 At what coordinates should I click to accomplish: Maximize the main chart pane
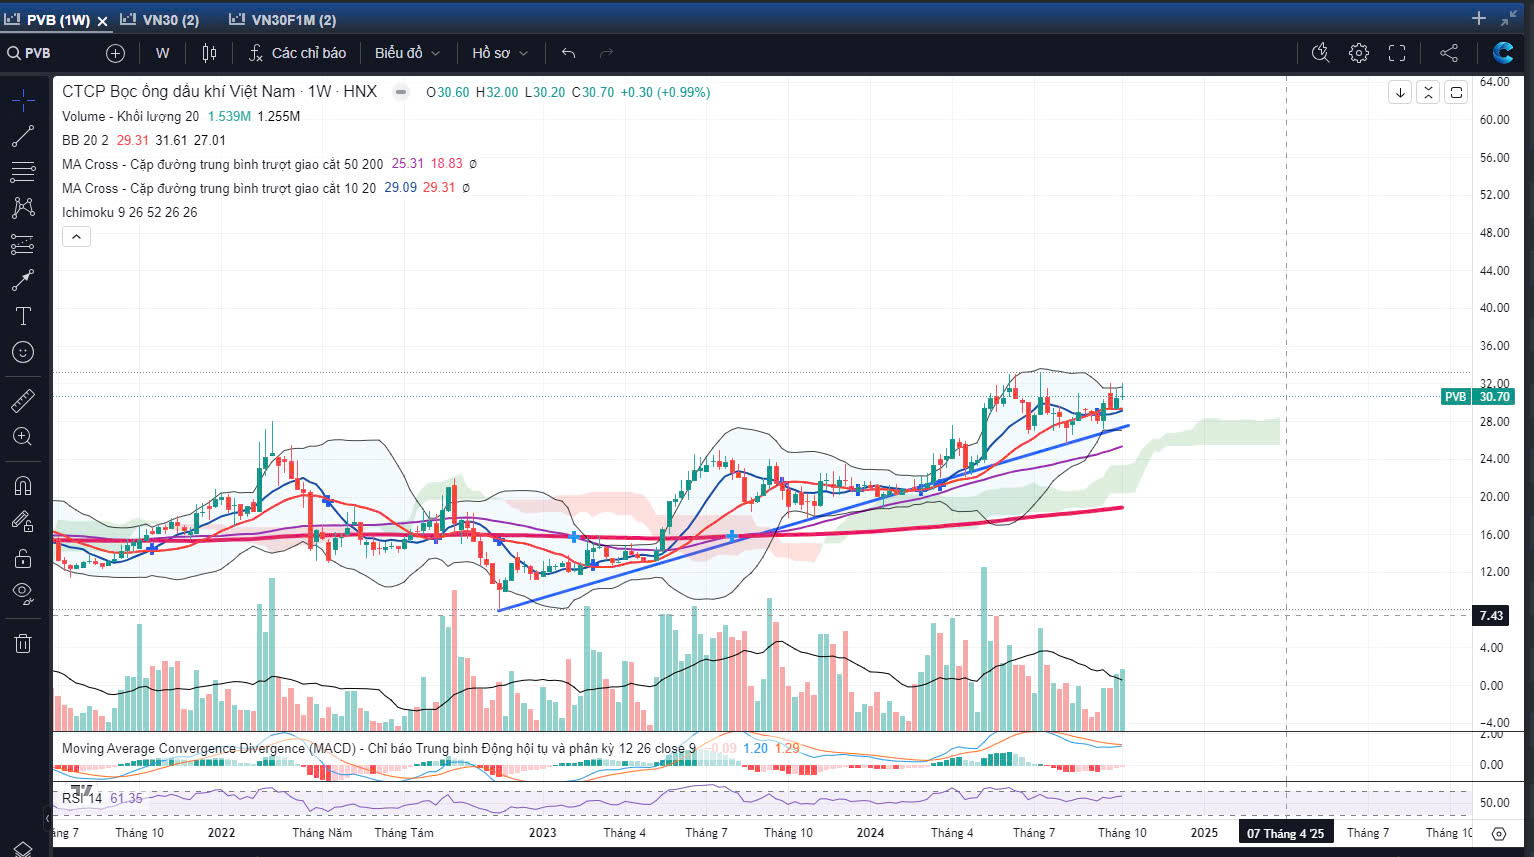(1456, 92)
